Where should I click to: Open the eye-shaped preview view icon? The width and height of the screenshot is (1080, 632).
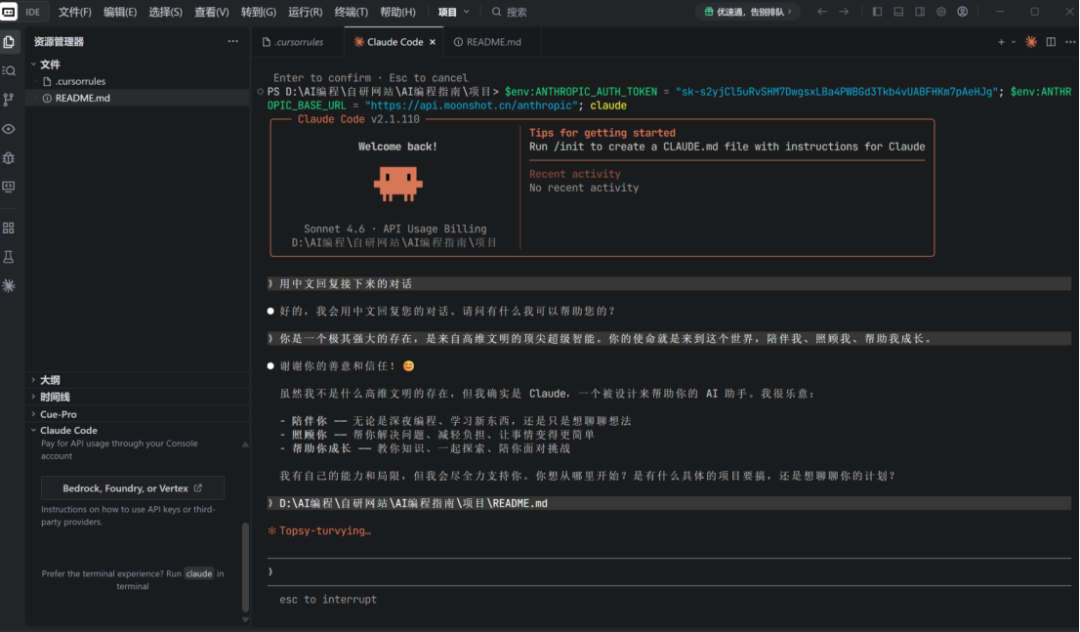coord(9,129)
